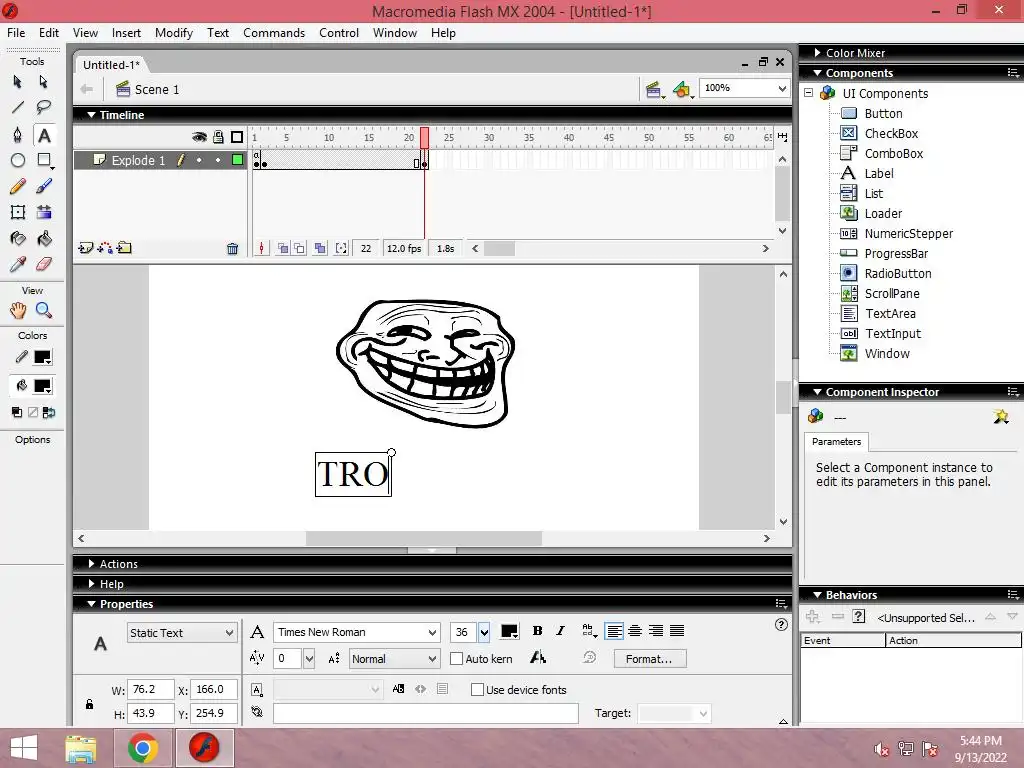Select the Brush tool
1024x768 pixels.
pyautogui.click(x=44, y=187)
